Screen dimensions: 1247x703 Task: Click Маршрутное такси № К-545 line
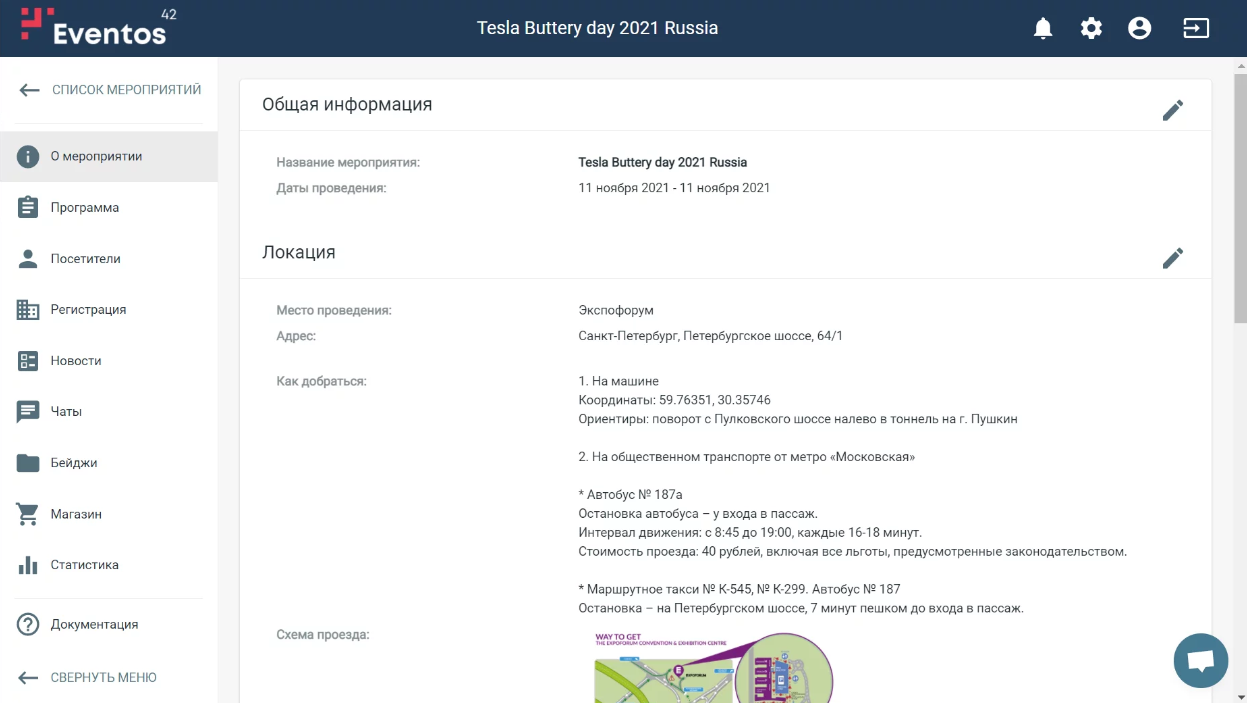[x=740, y=589]
